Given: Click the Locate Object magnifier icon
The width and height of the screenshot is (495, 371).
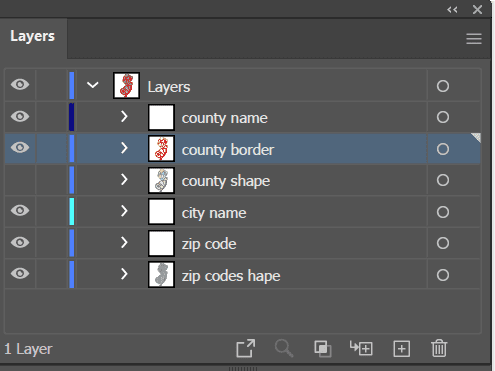Looking at the screenshot, I should (284, 349).
